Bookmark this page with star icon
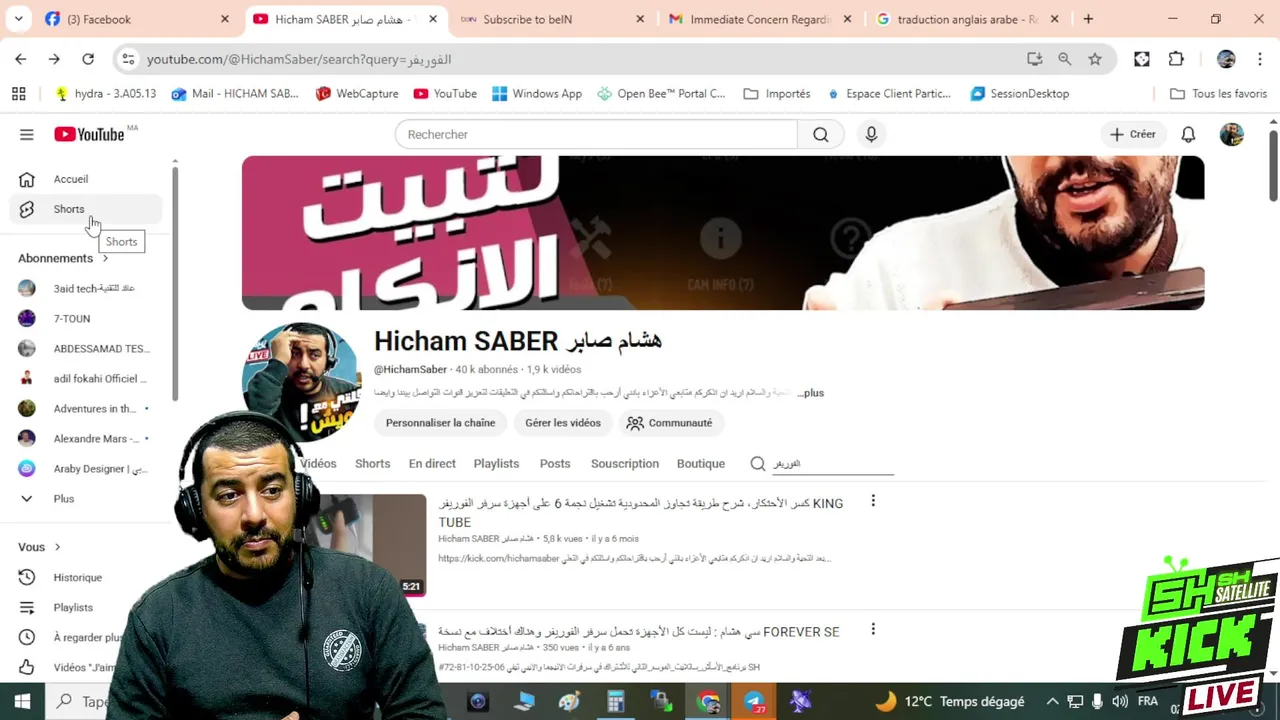 (1095, 59)
